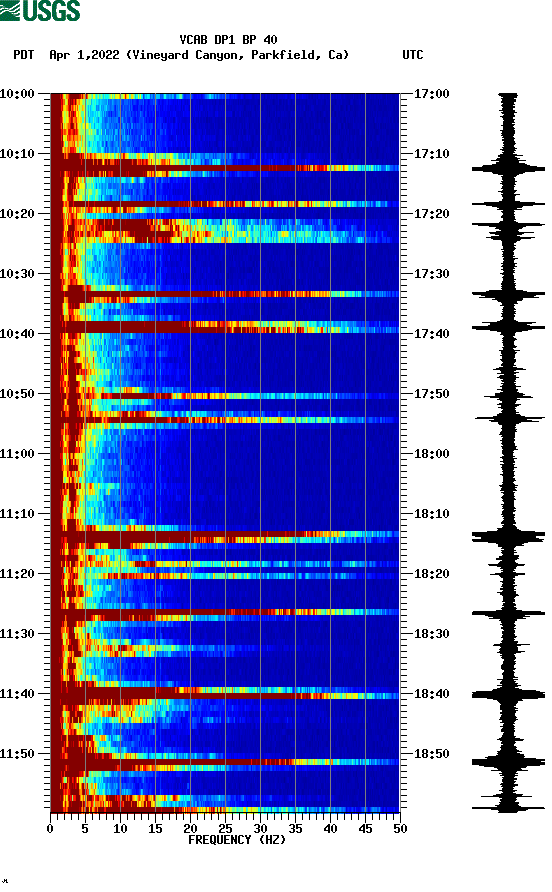Click the '15' frequency axis tick label
Screen dimensions: 552x892
[155, 828]
